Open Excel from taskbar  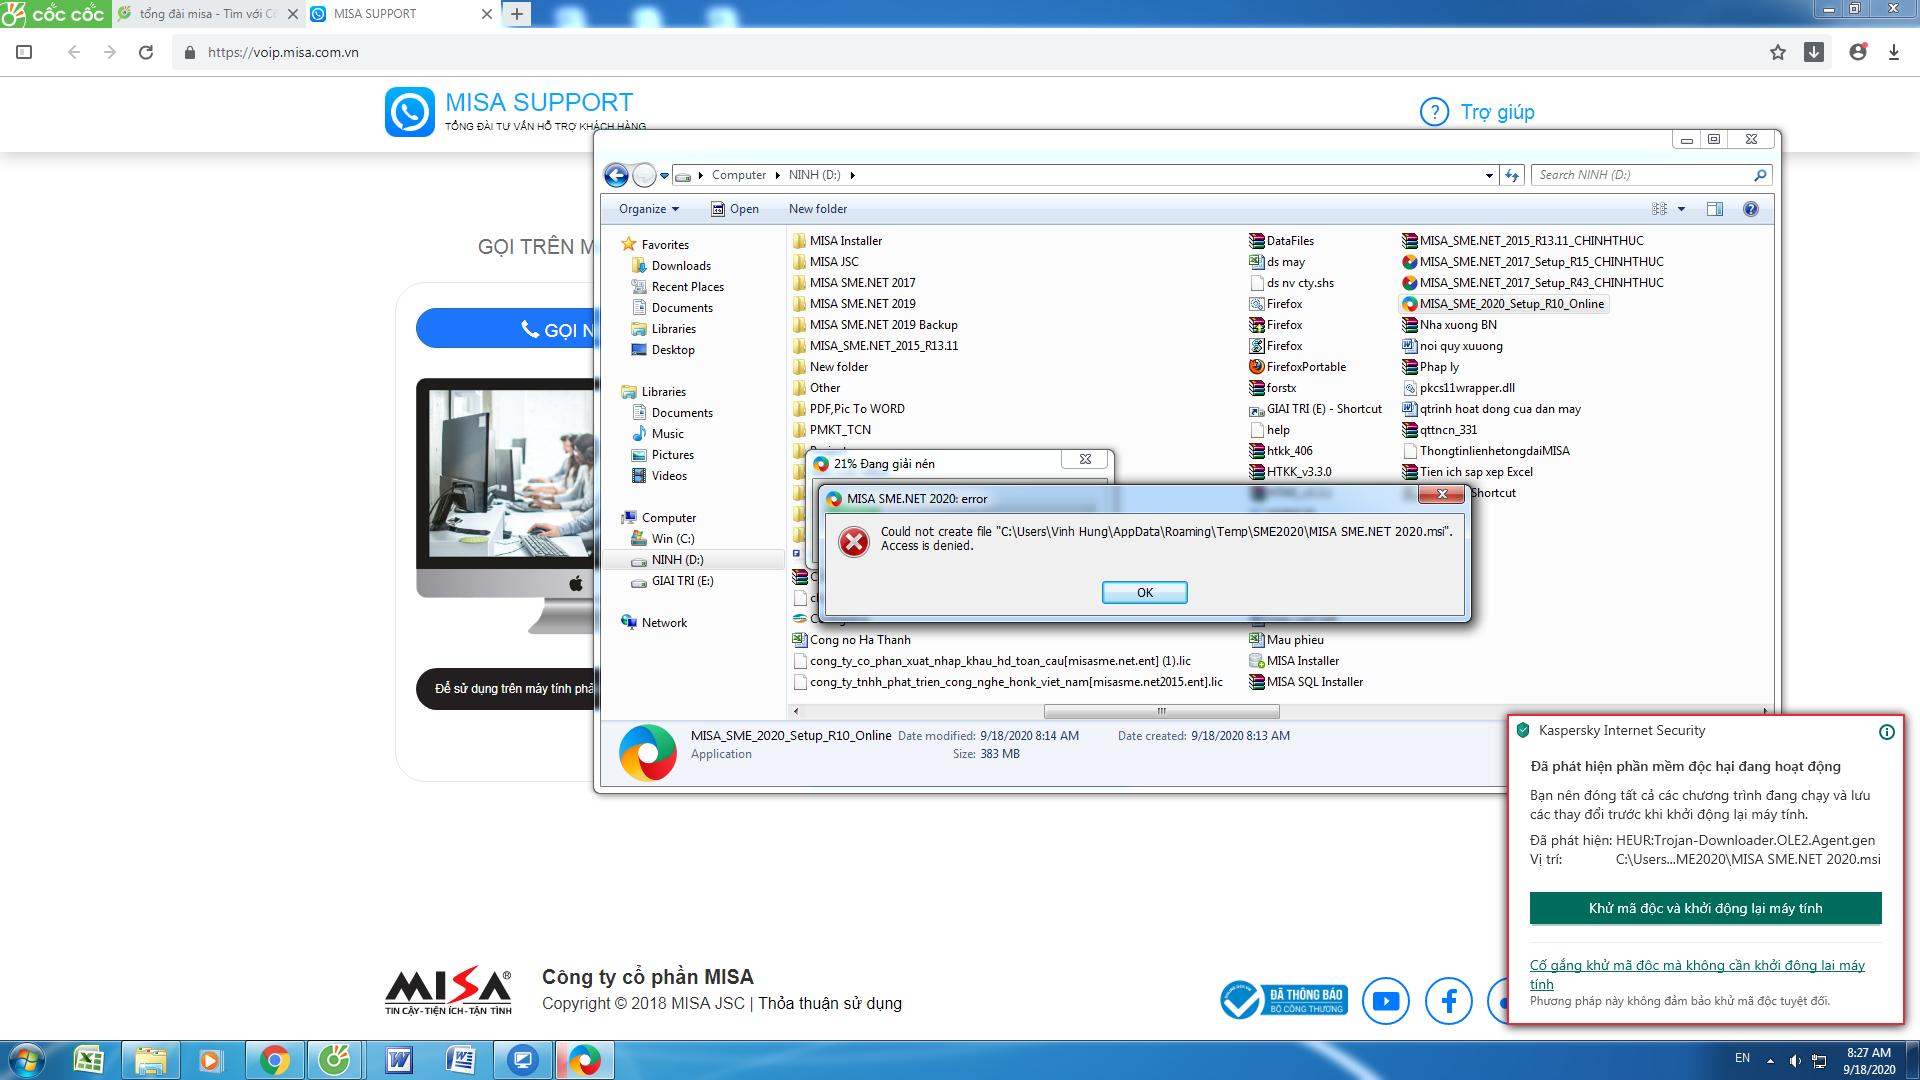pyautogui.click(x=89, y=1060)
